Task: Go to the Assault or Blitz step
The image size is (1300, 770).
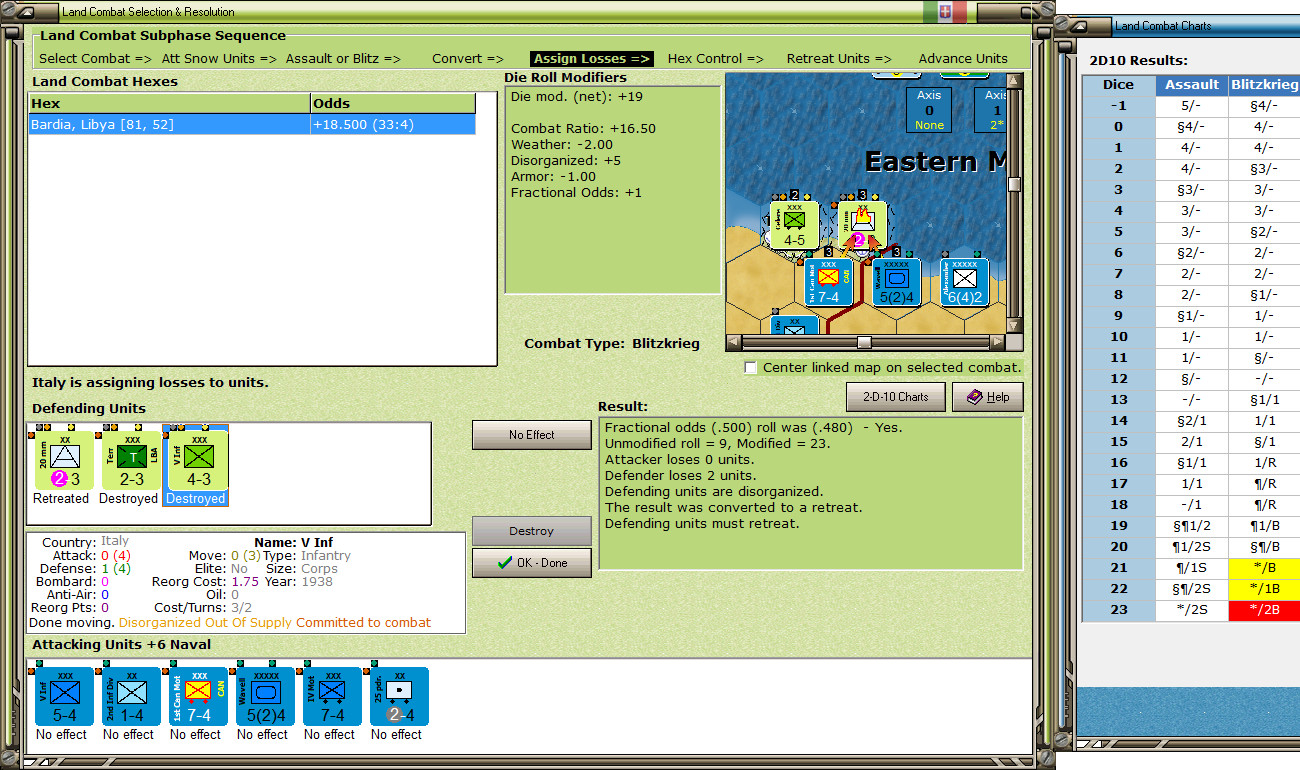Action: click(x=343, y=59)
